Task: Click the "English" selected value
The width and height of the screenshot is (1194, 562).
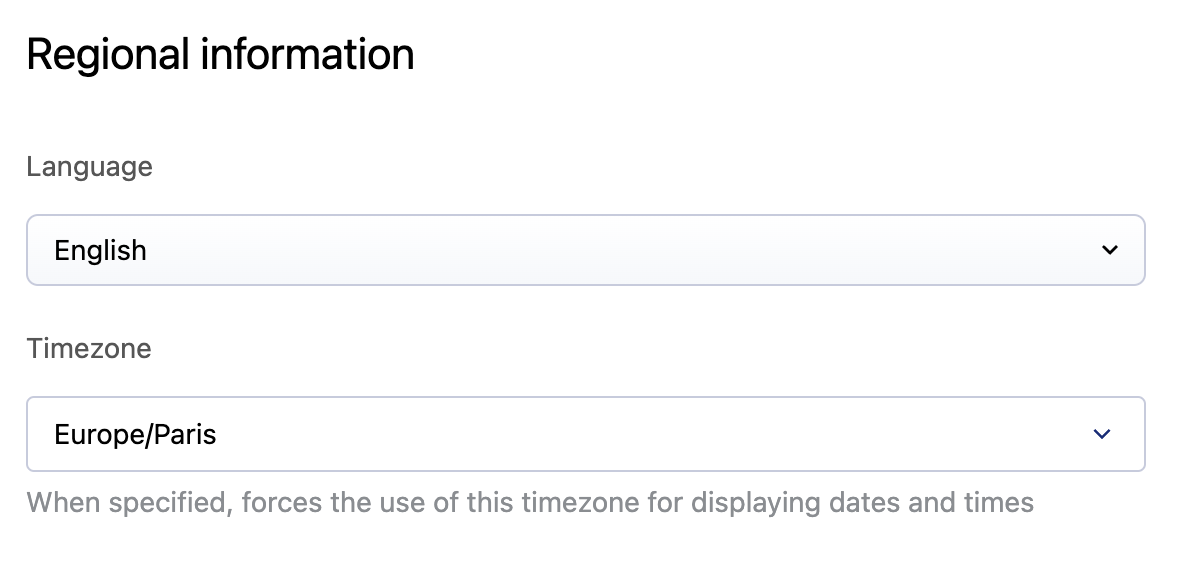Action: (x=100, y=250)
